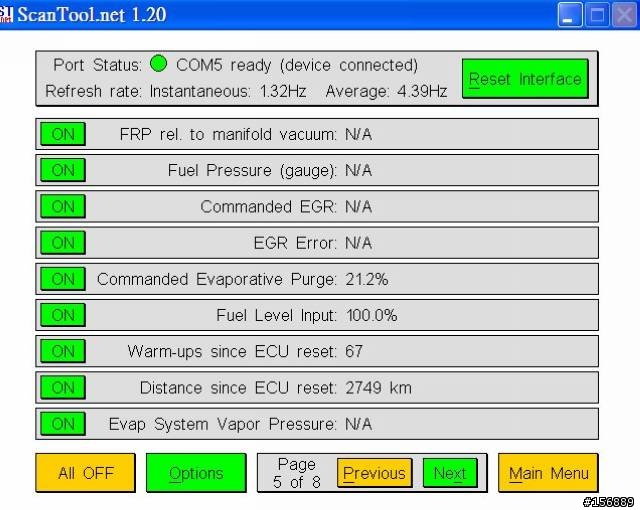Click the 'Commanded EGR:' label
This screenshot has width=640, height=510.
pos(269,207)
